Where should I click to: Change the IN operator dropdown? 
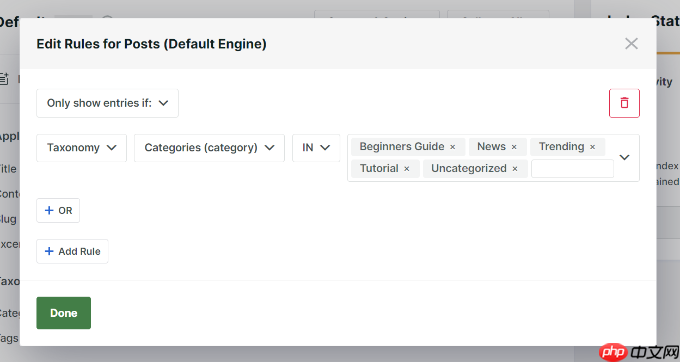(316, 148)
